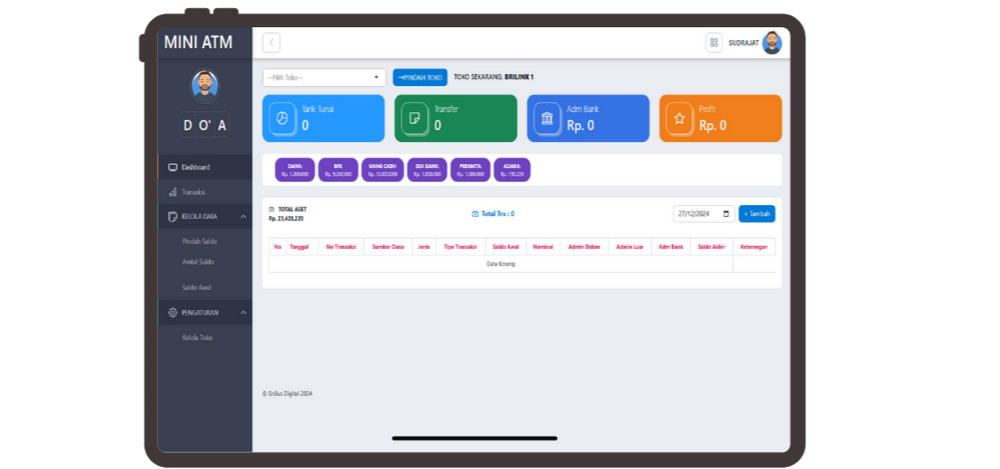
Task: Click the Rp. 23,428,220 total aset value
Action: tap(286, 218)
